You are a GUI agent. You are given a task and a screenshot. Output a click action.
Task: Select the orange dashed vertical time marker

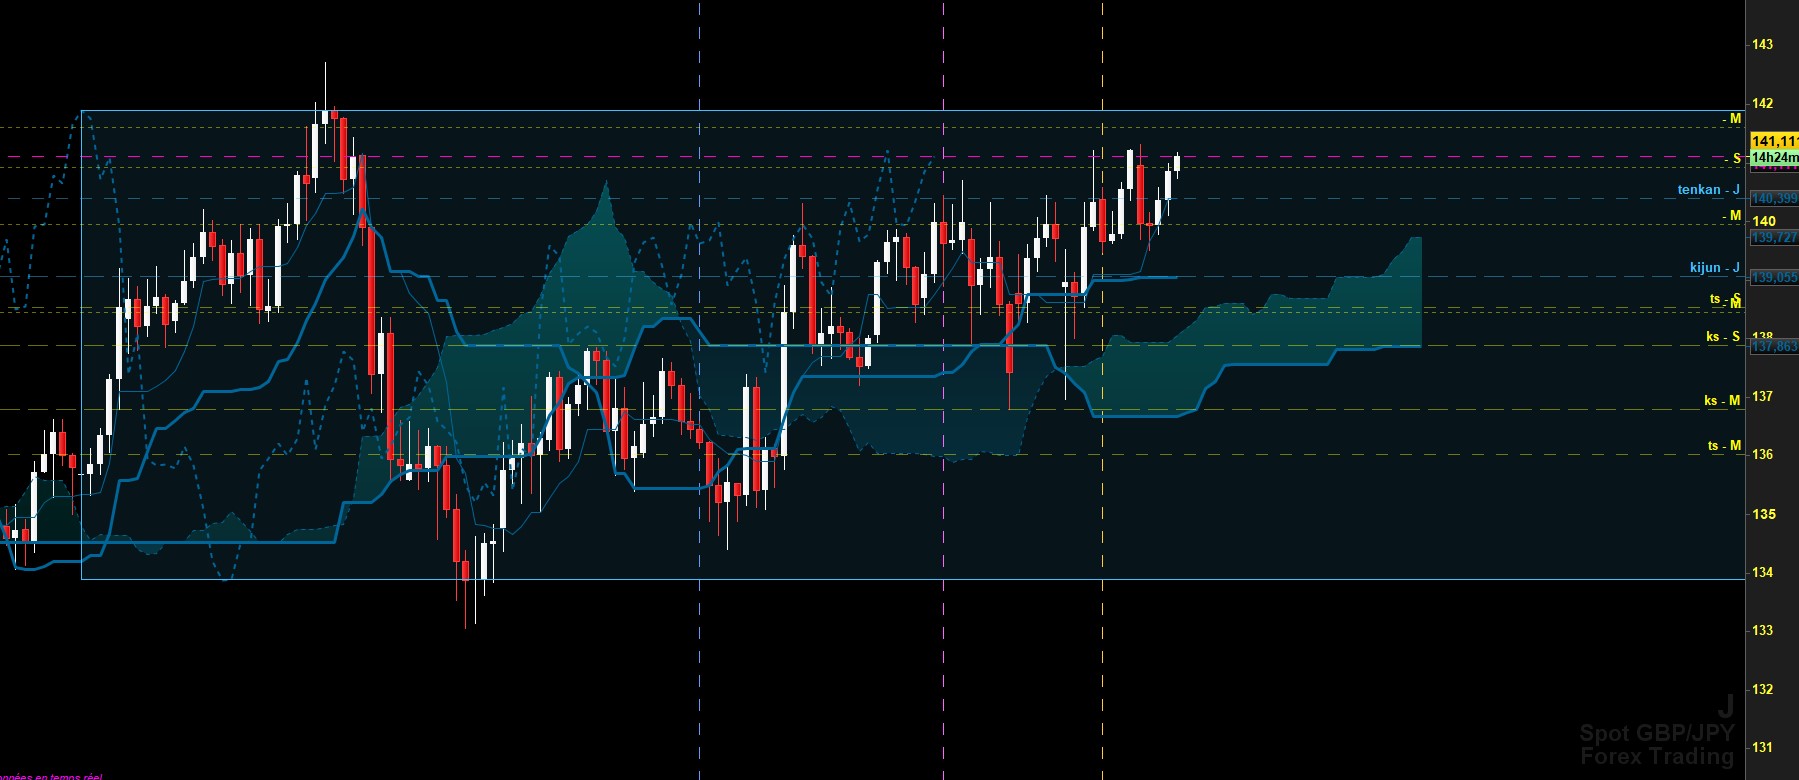(x=1102, y=390)
